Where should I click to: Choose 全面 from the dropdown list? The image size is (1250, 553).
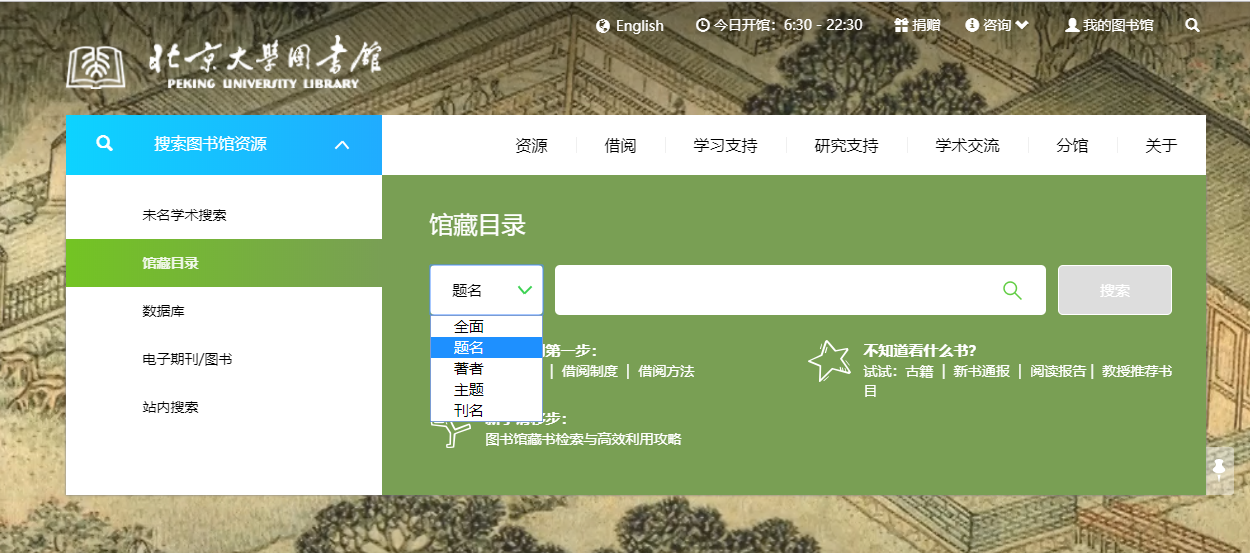[486, 326]
